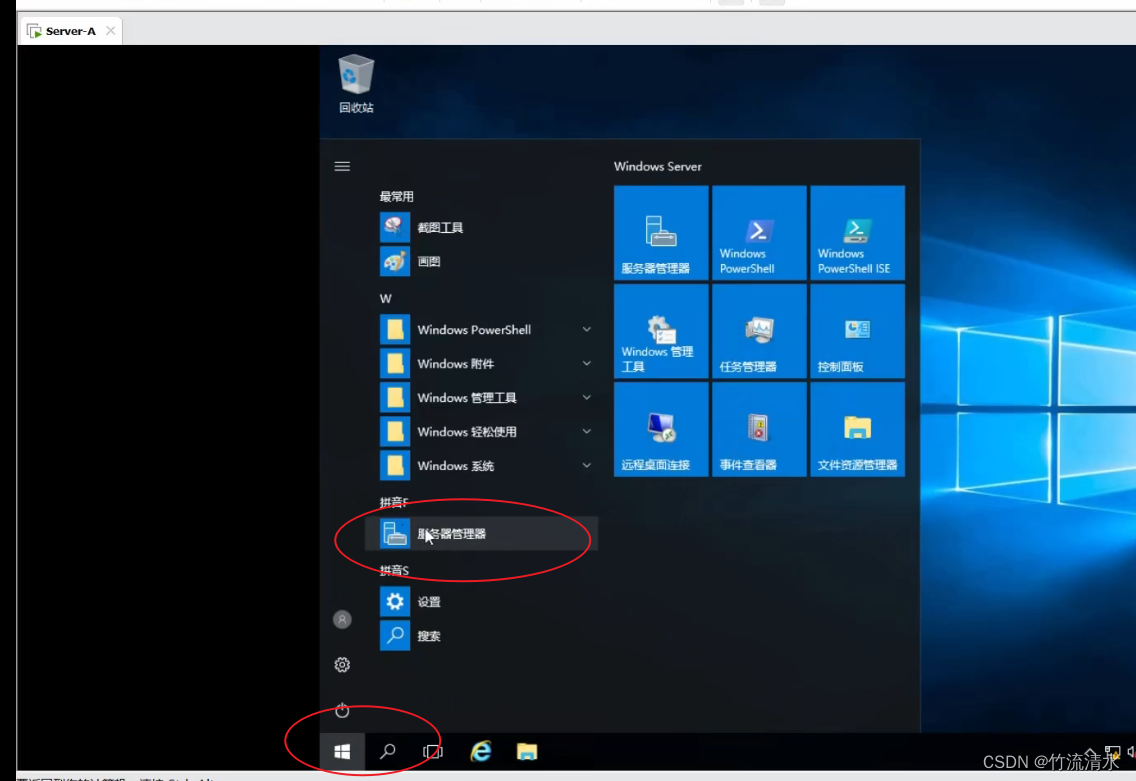Open the Windows PowerShell ISE tile

pyautogui.click(x=857, y=233)
